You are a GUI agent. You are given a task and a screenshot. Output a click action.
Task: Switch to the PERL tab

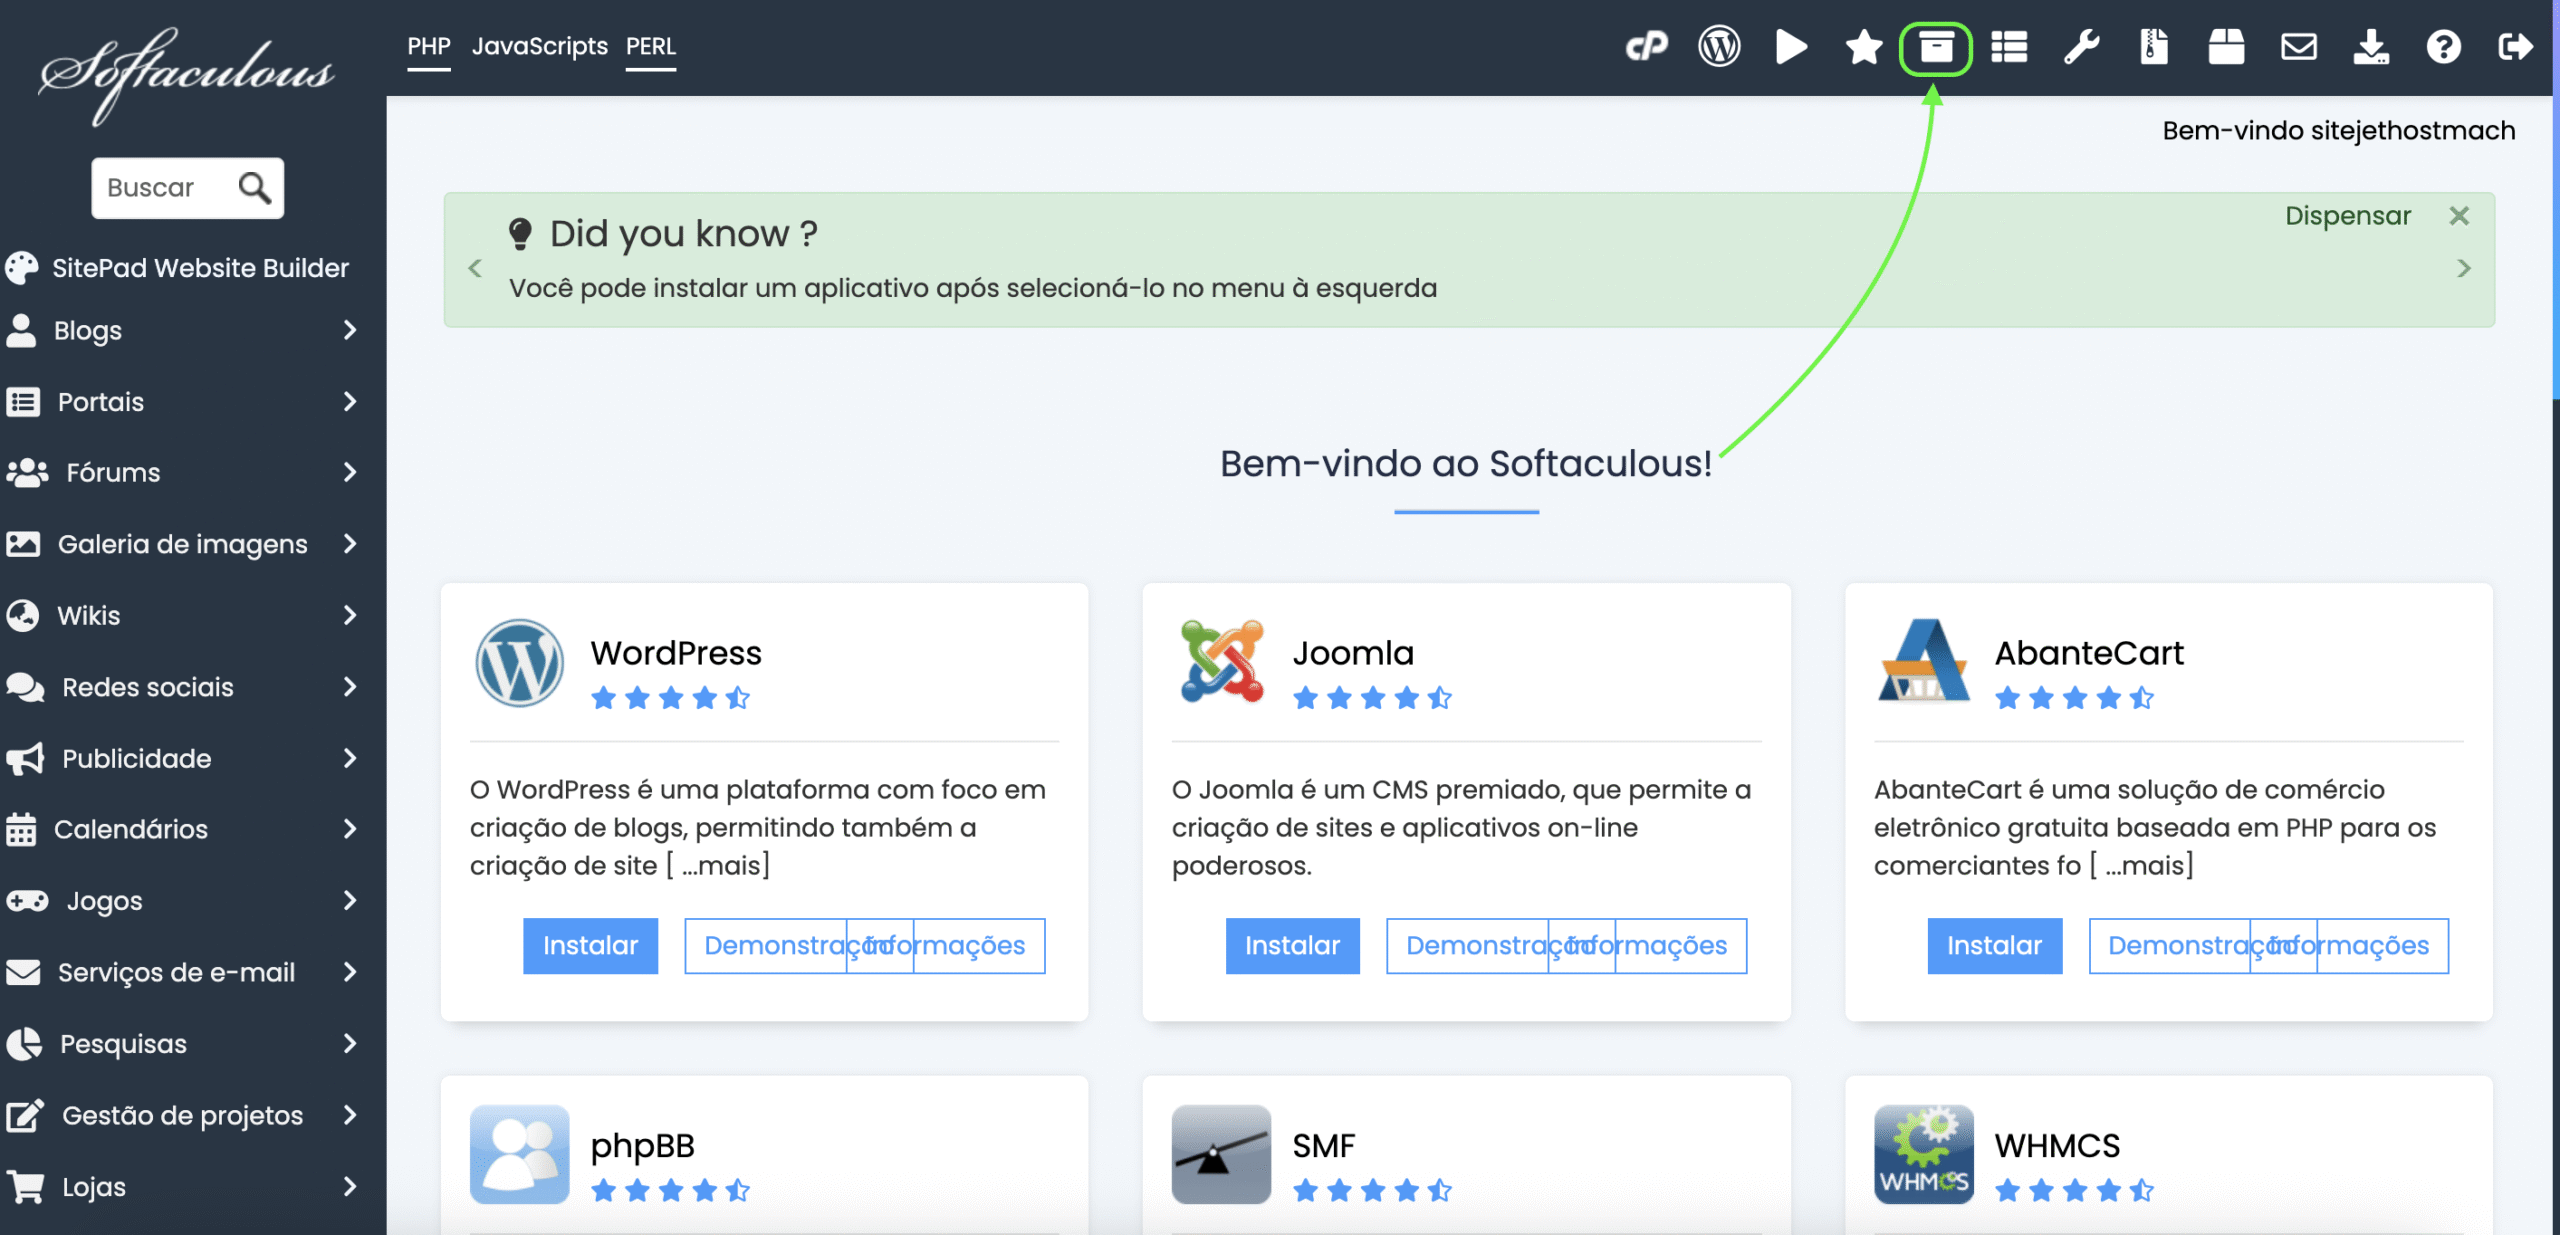tap(651, 47)
